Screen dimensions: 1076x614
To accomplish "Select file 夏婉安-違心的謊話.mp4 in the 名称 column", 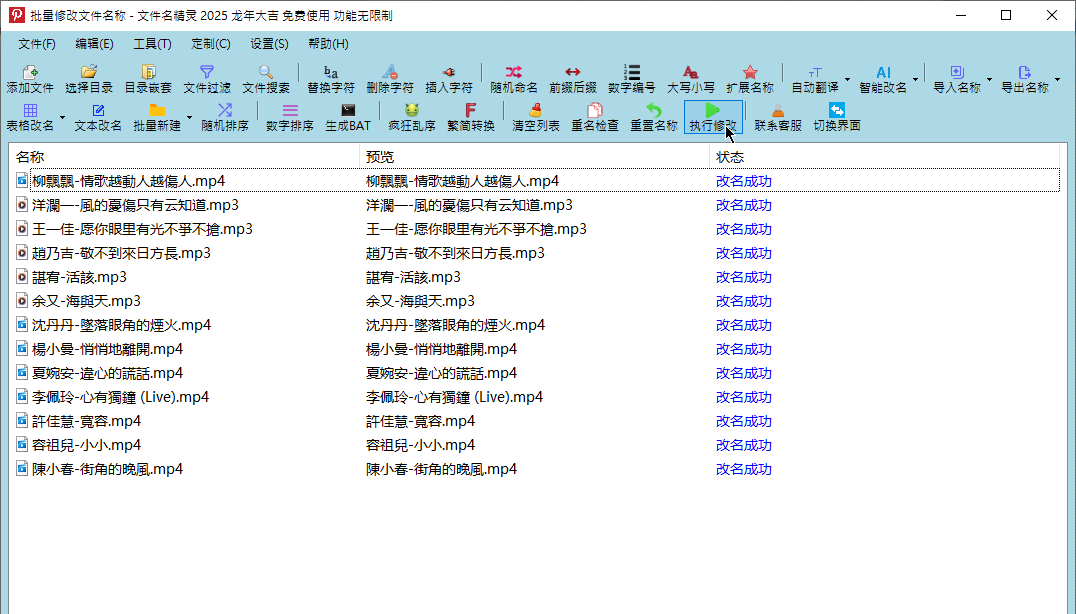I will (108, 373).
